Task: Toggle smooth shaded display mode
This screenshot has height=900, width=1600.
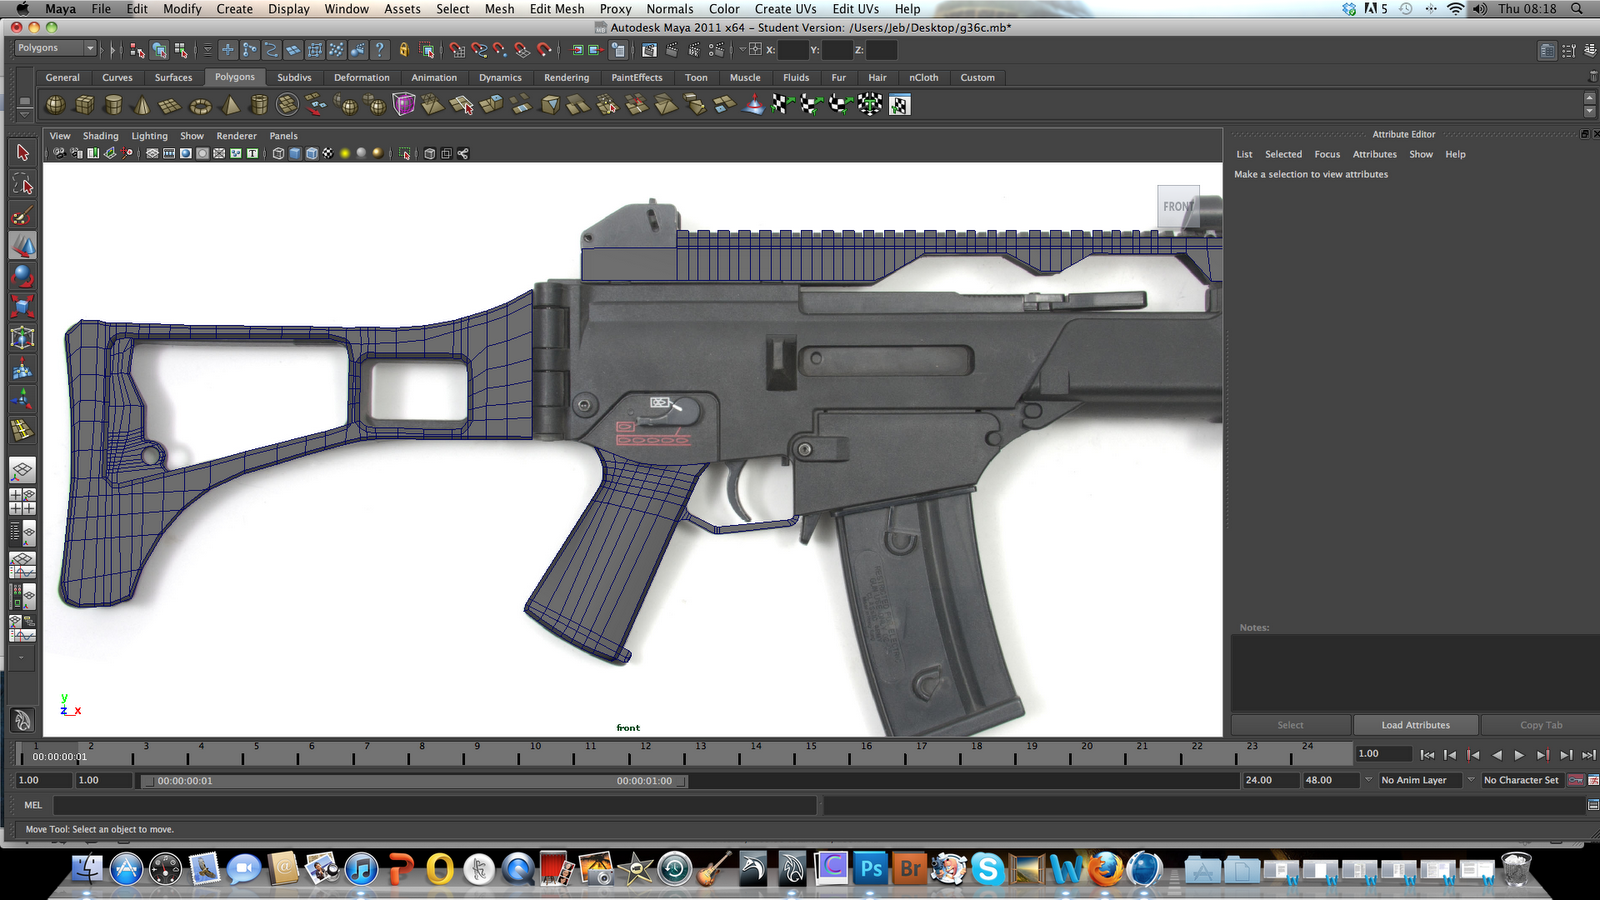Action: pos(293,153)
